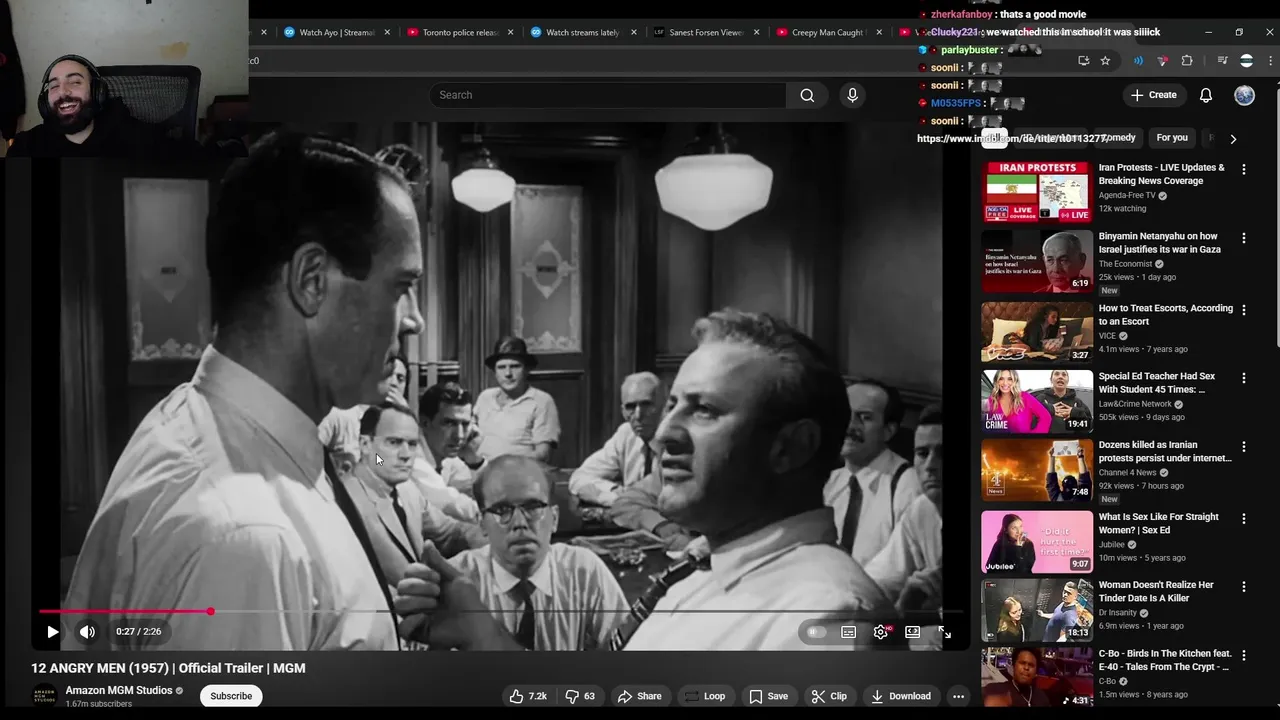1280x720 pixels.
Task: Click the magnifying glass search button
Action: pyautogui.click(x=807, y=95)
